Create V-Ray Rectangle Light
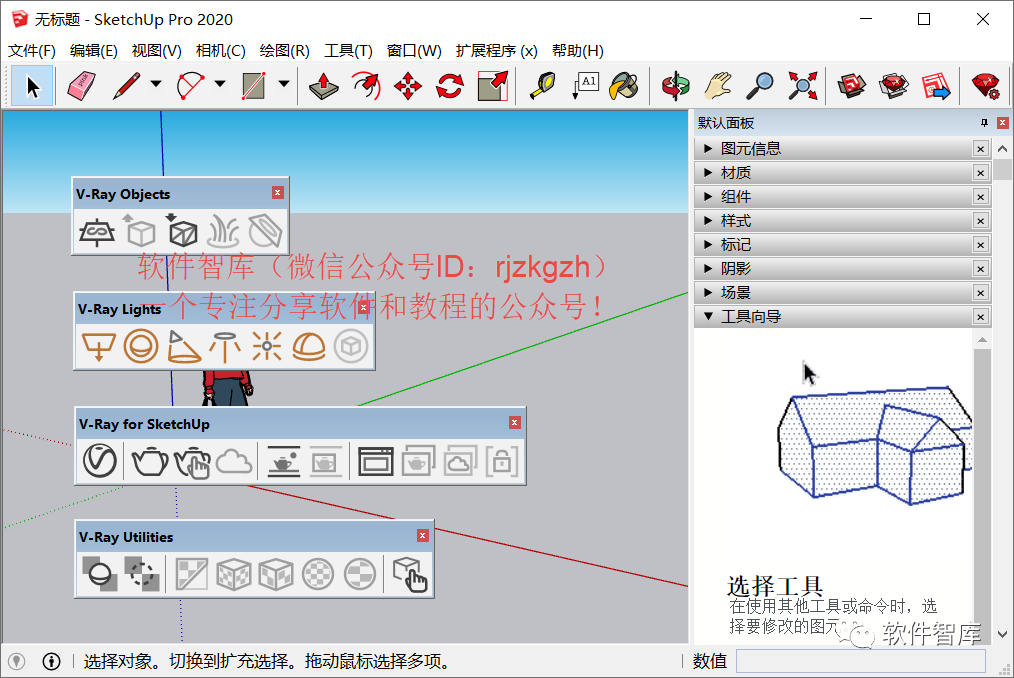This screenshot has height=678, width=1014. coord(98,346)
